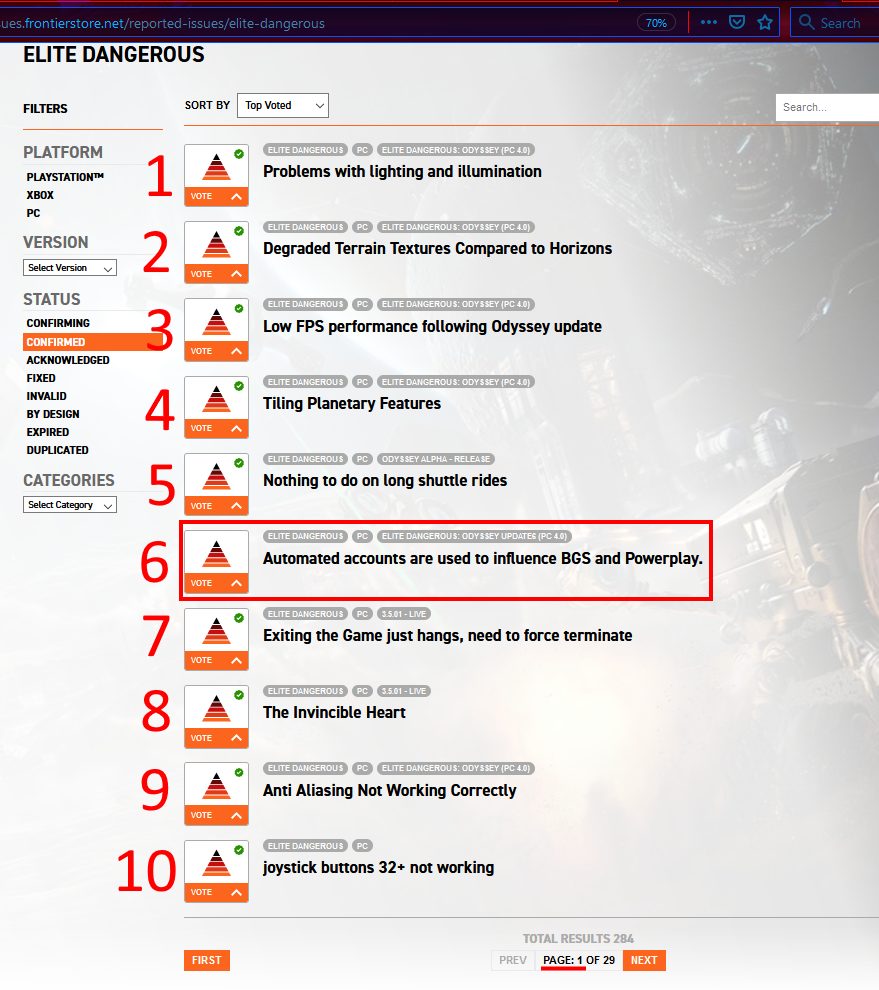
Task: Filter by PlayStation platform
Action: click(x=65, y=177)
